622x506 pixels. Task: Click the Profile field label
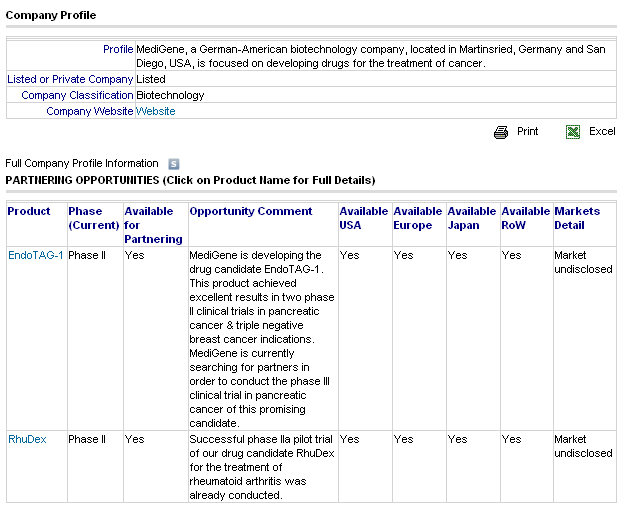[x=118, y=49]
